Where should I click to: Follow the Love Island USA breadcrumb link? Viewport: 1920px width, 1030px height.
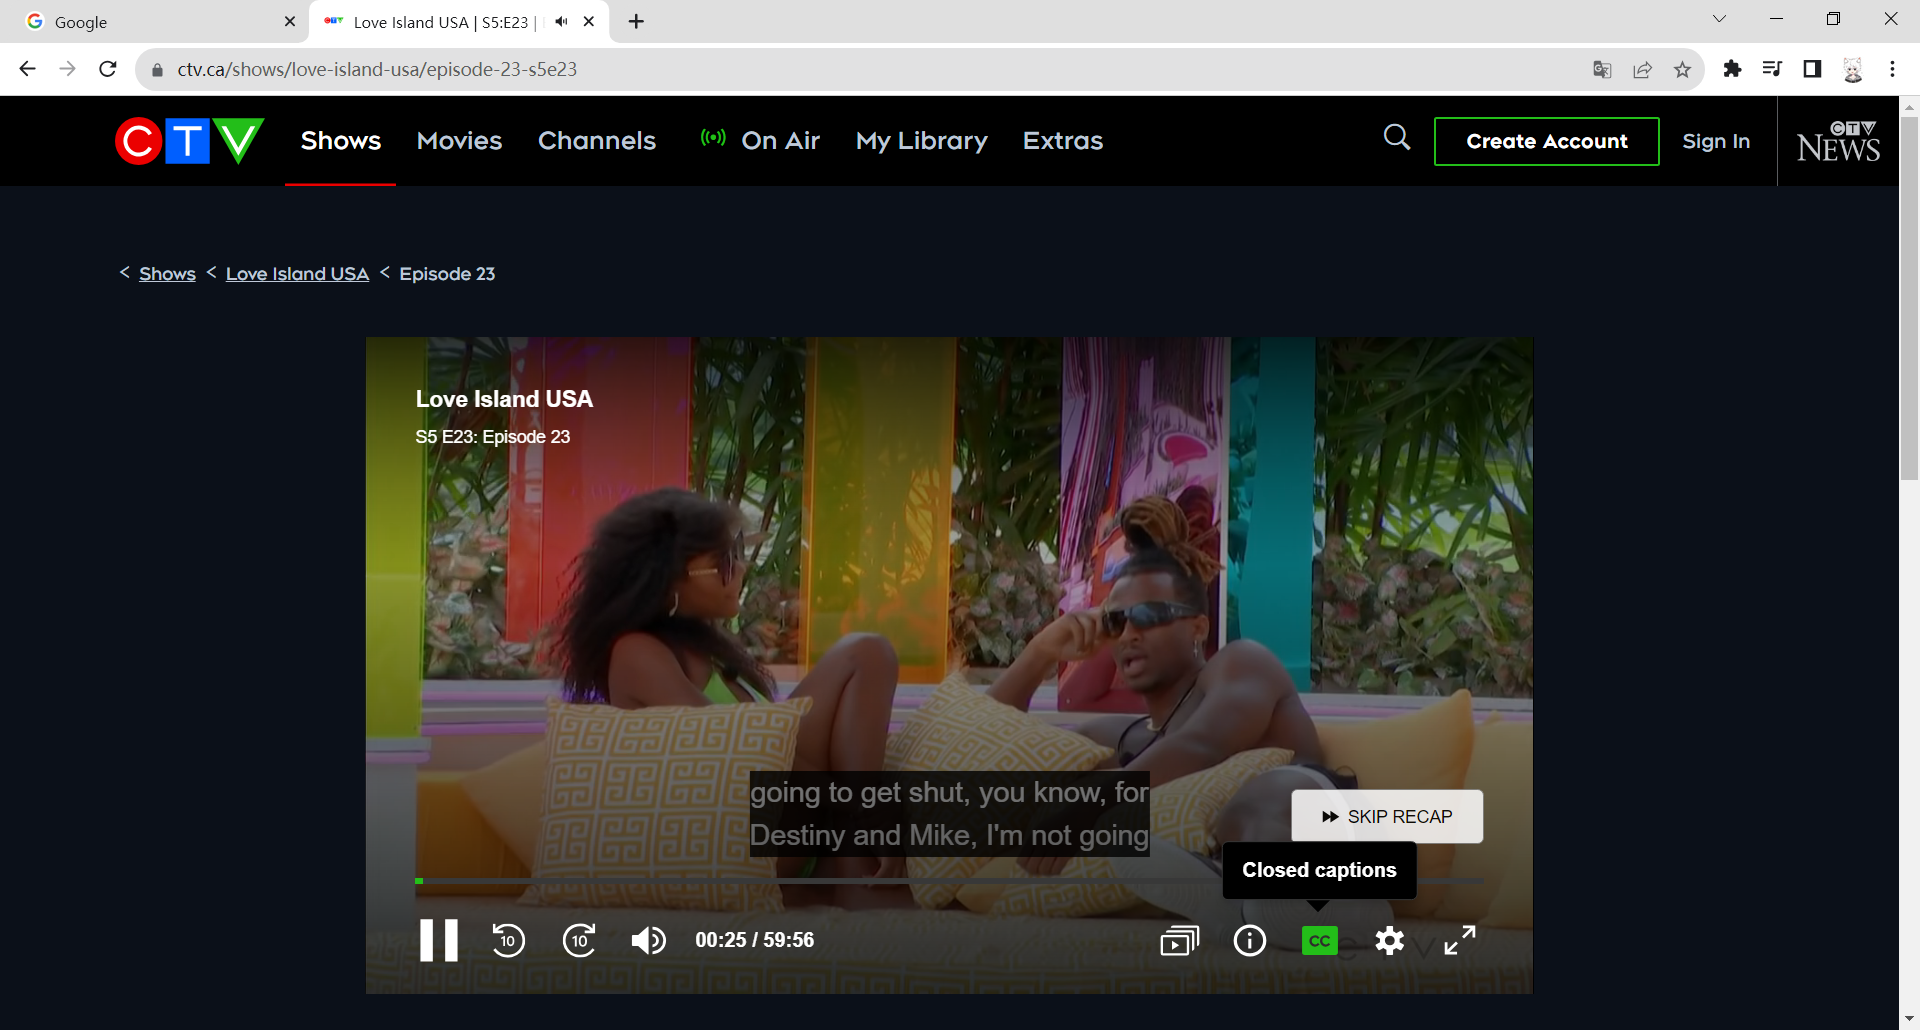297,274
